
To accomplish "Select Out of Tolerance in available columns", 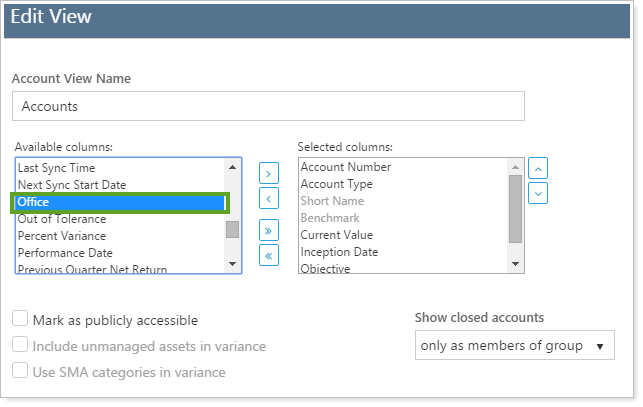I will [x=62, y=219].
